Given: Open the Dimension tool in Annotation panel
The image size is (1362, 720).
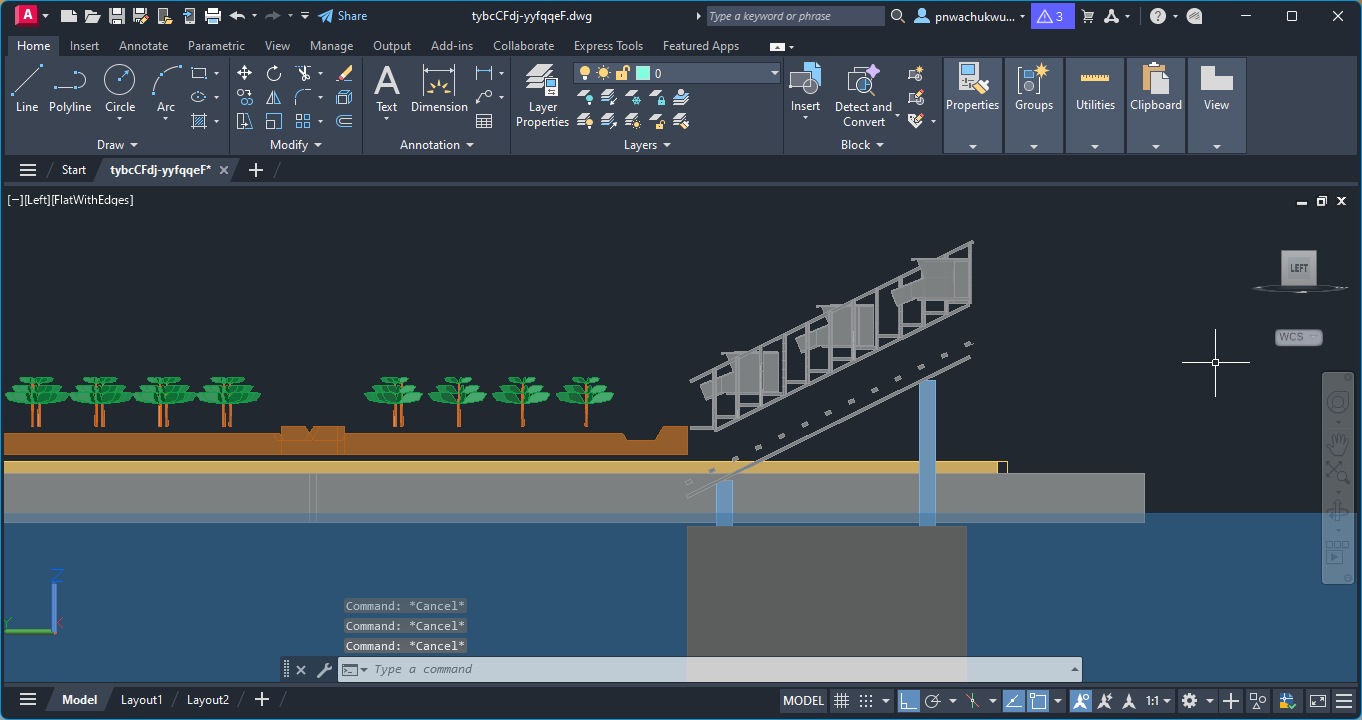Looking at the screenshot, I should pos(438,90).
